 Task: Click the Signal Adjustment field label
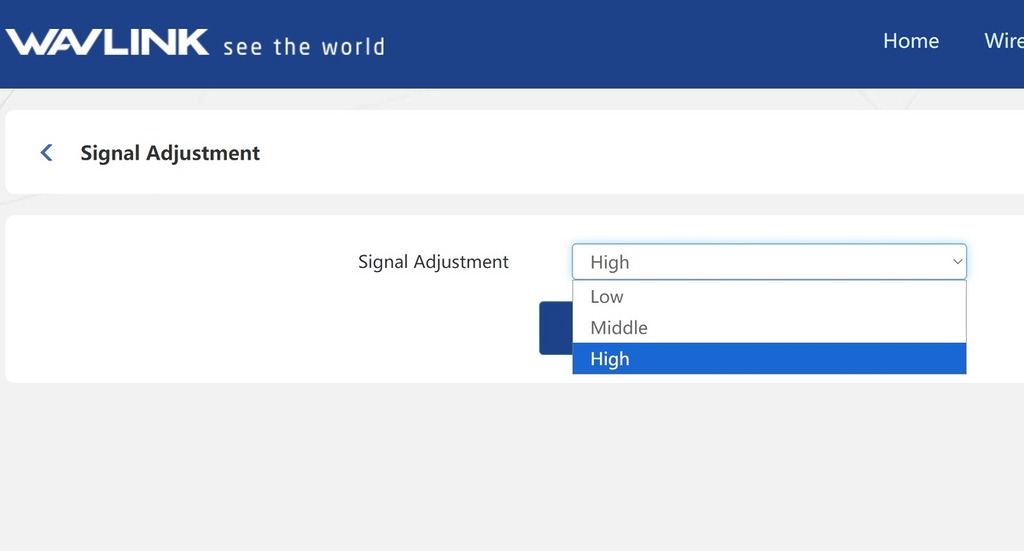pyautogui.click(x=433, y=262)
